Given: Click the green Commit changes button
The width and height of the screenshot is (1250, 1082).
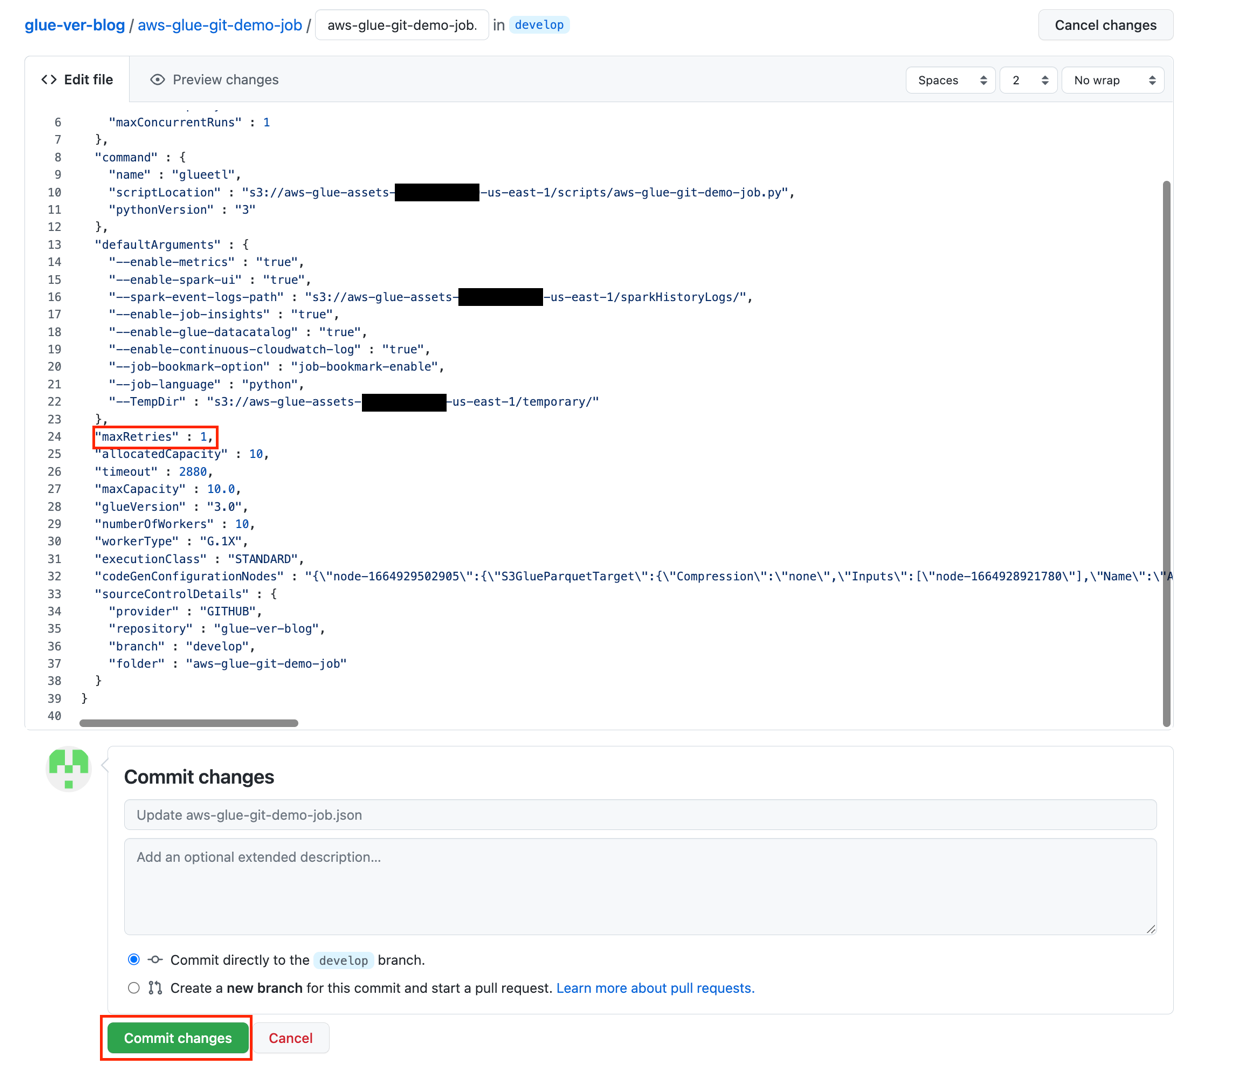Looking at the screenshot, I should tap(178, 1038).
